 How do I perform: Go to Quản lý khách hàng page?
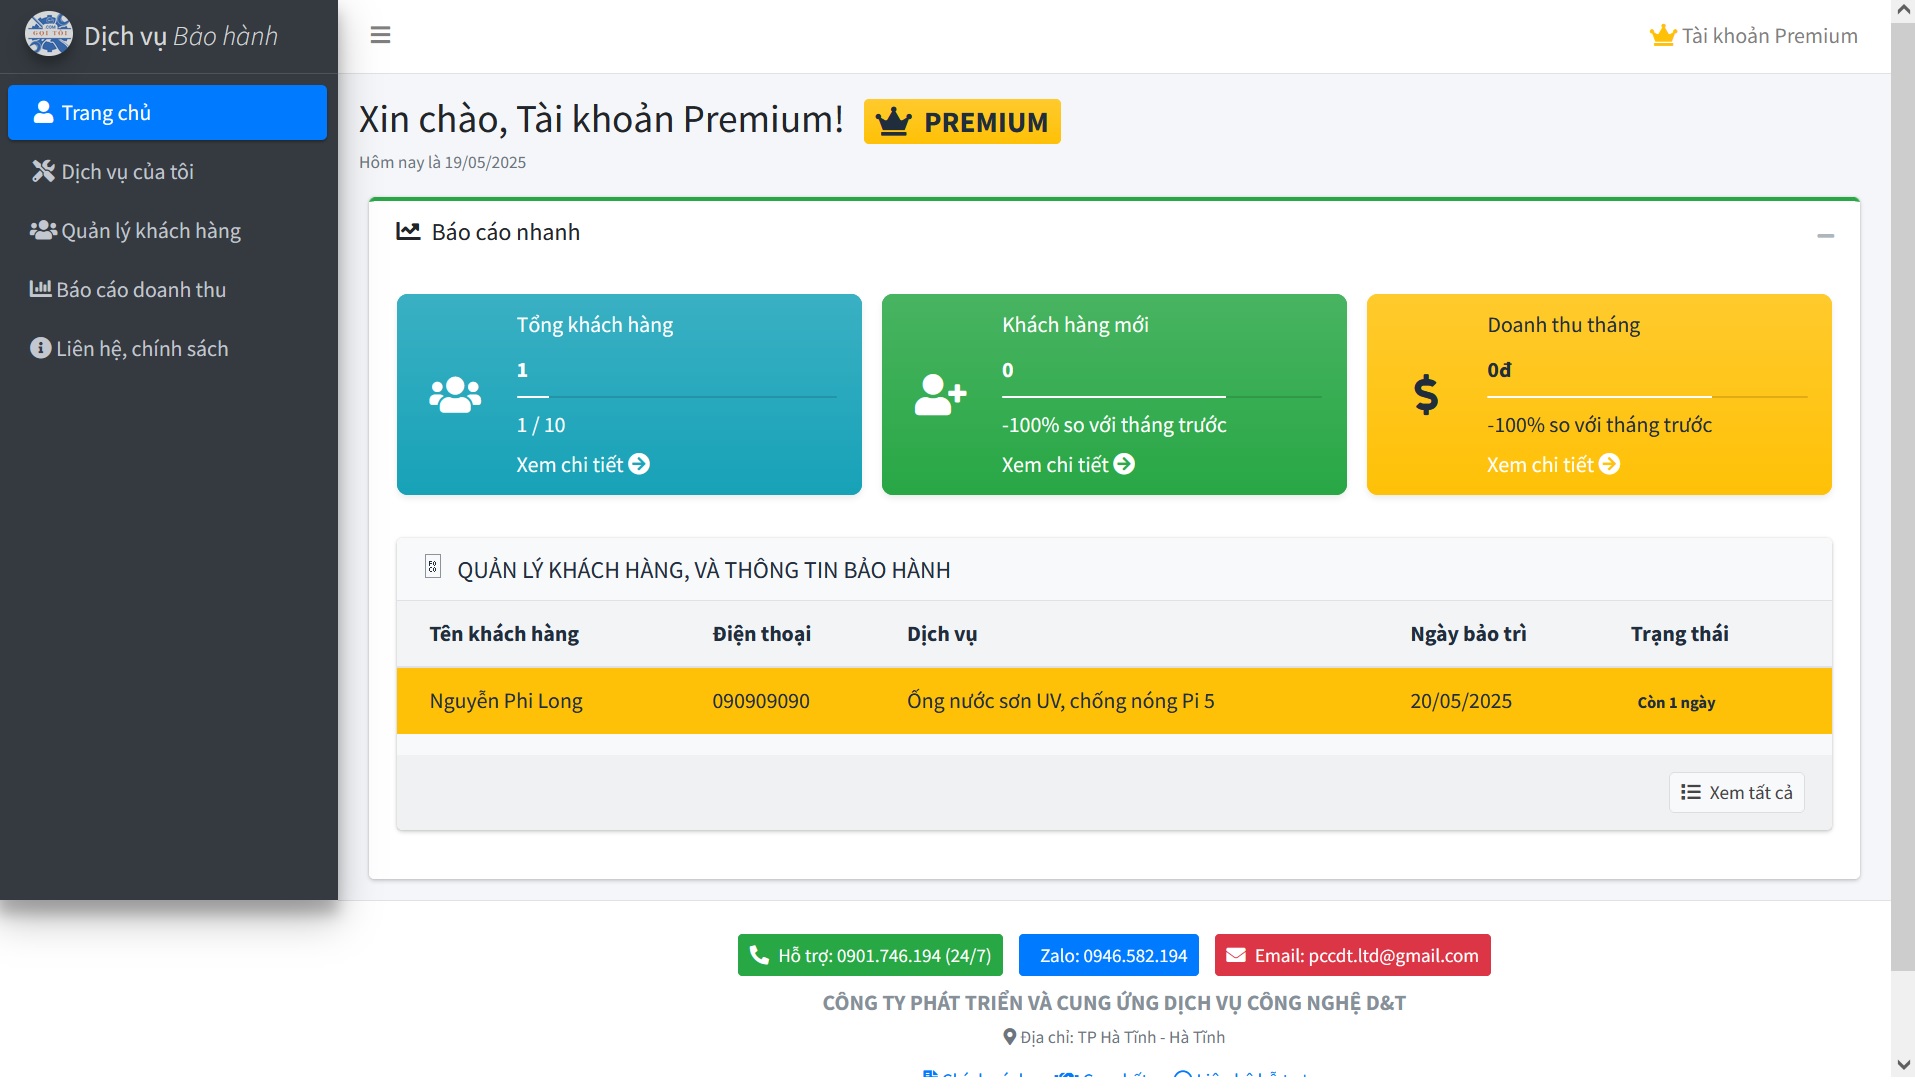coord(150,231)
